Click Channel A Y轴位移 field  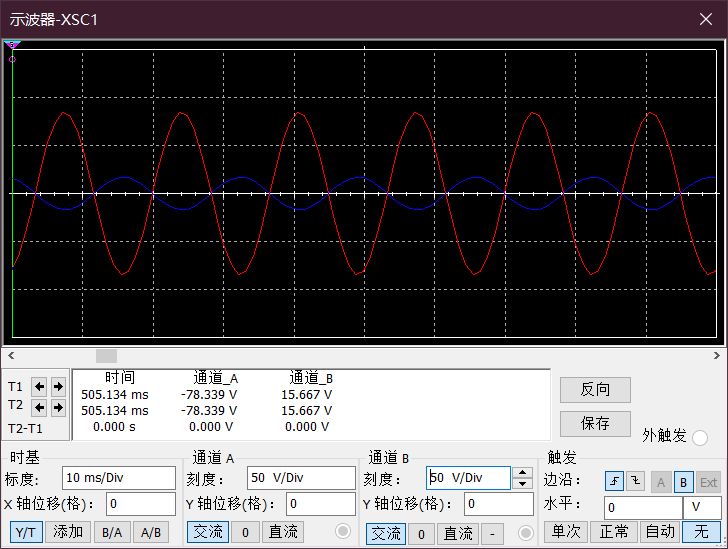[x=321, y=504]
